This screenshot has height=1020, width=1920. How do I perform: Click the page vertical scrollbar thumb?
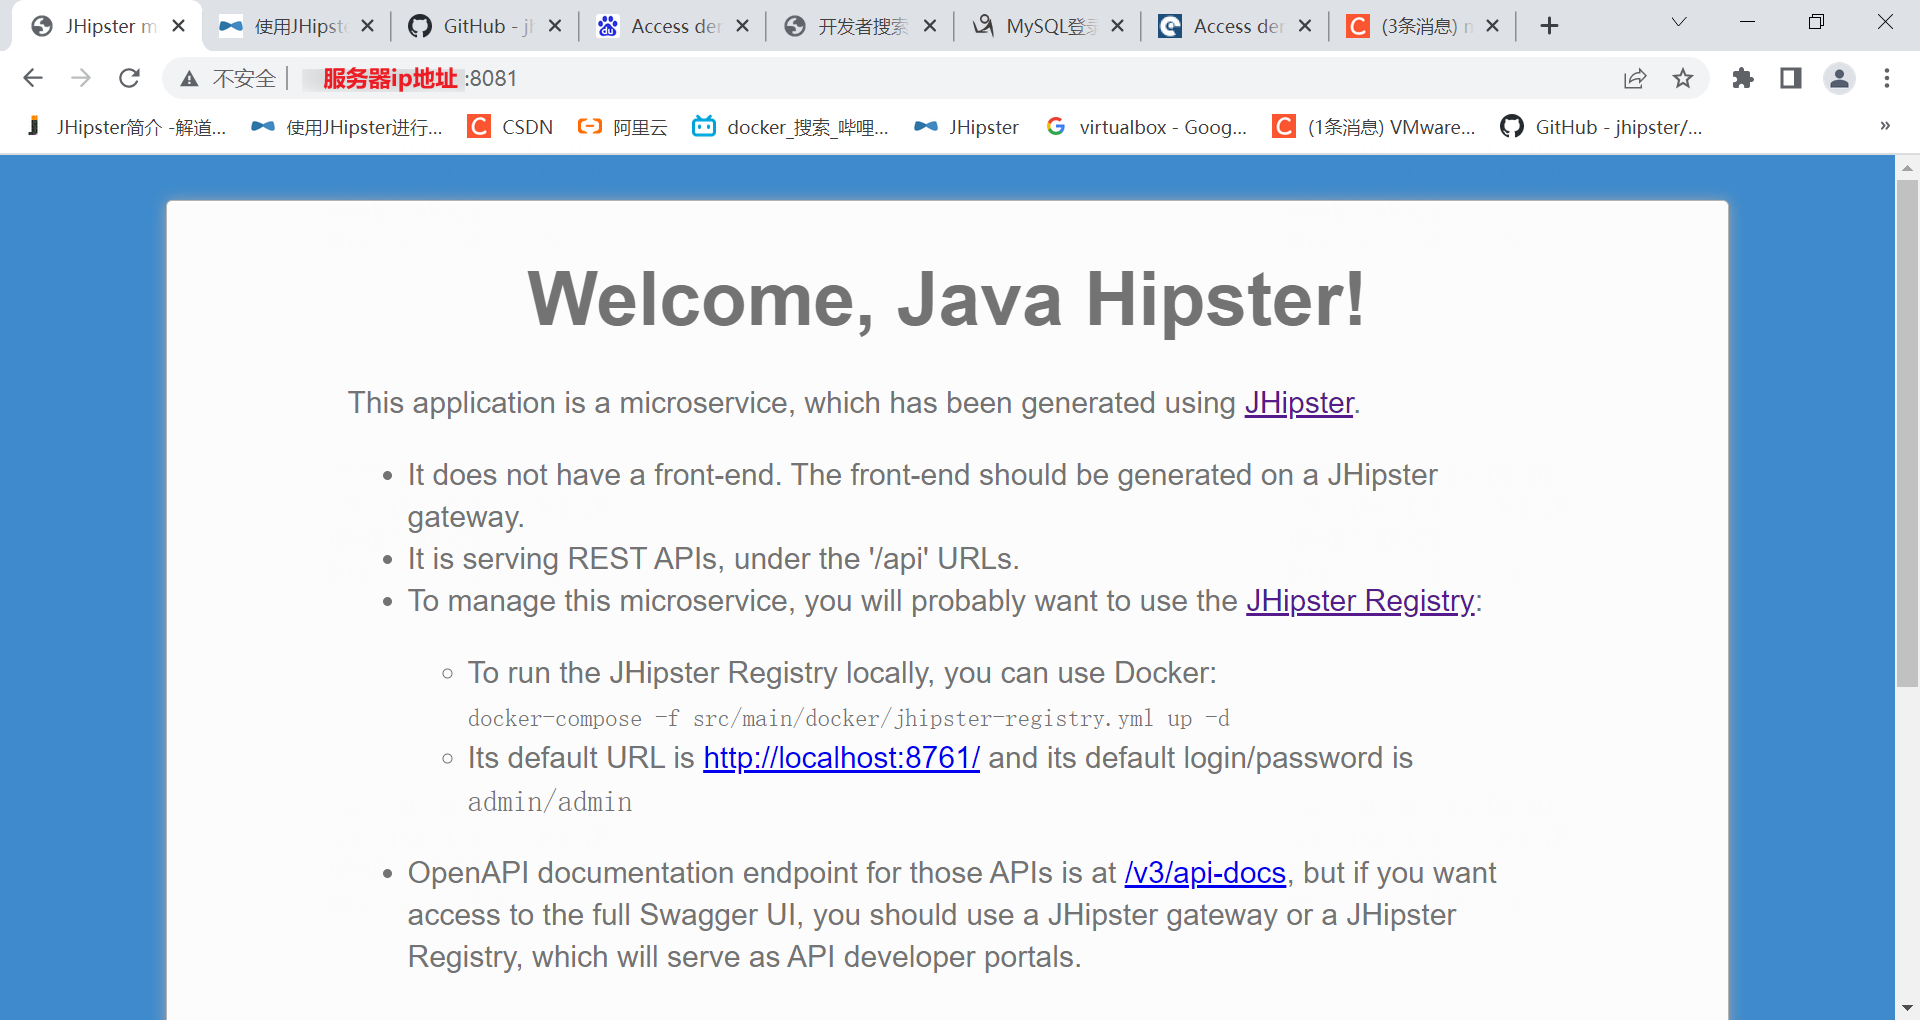(x=1907, y=434)
